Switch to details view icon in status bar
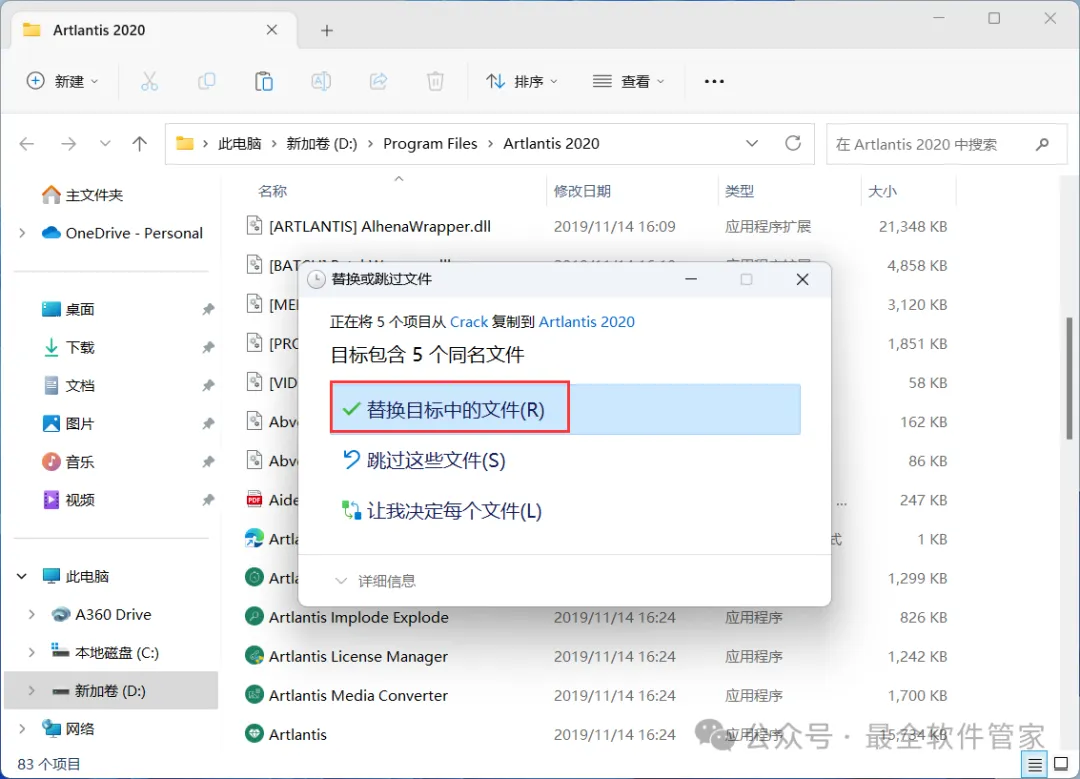Viewport: 1080px width, 779px height. (x=1035, y=764)
